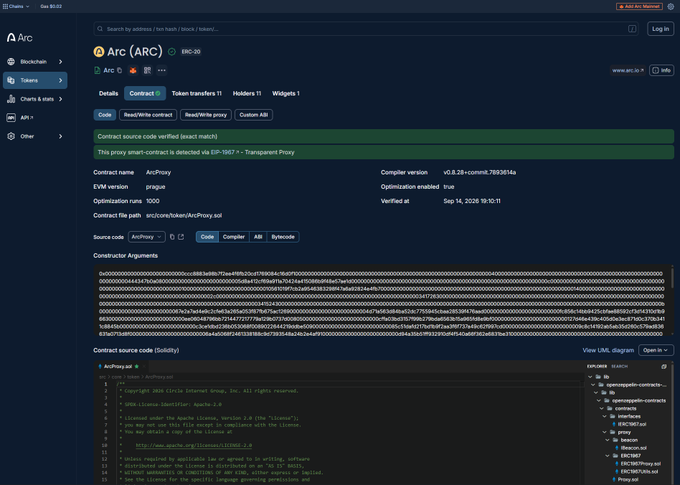The image size is (680, 485).
Task: Switch to the Holders tab
Action: coord(247,93)
